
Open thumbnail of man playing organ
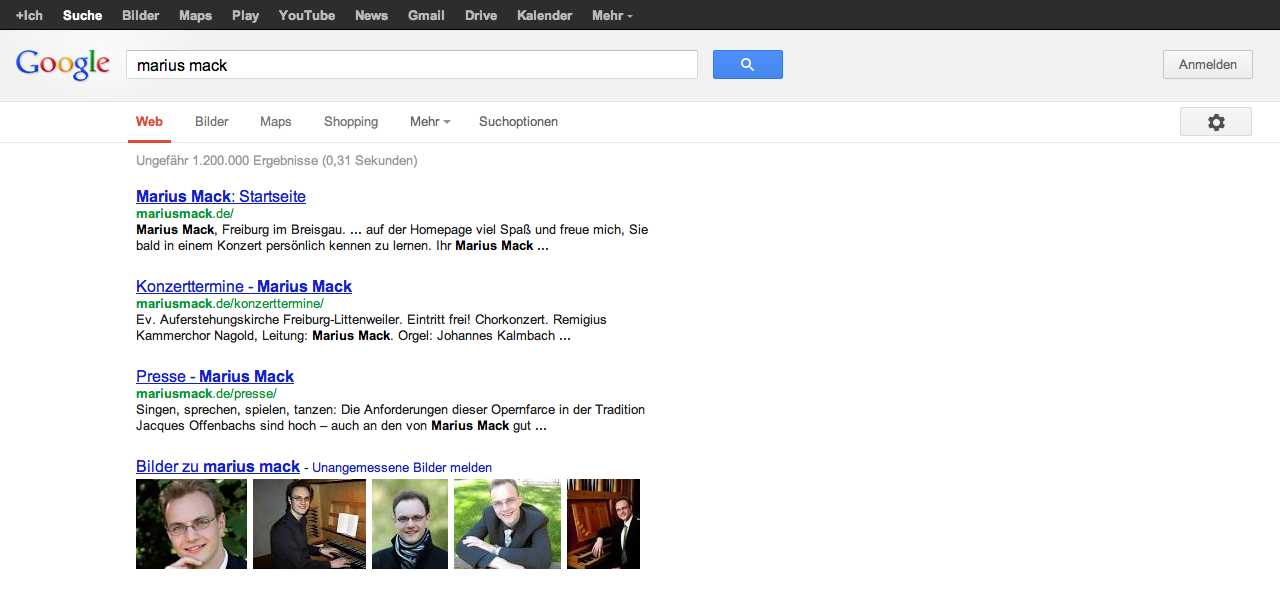point(309,524)
